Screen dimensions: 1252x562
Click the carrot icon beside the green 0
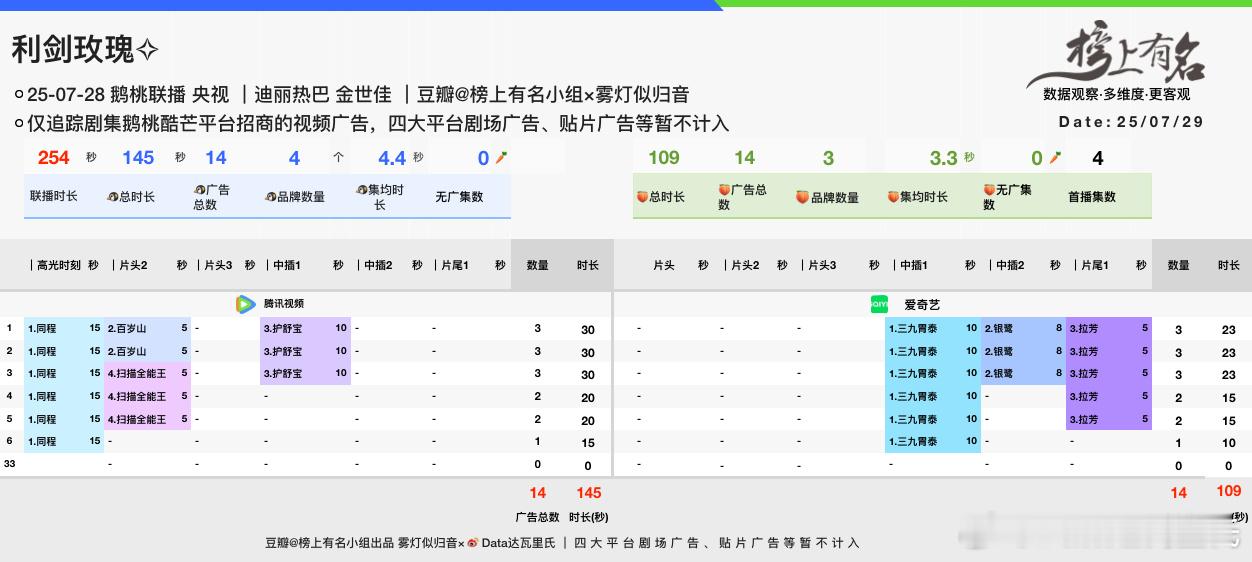pyautogui.click(x=1054, y=158)
